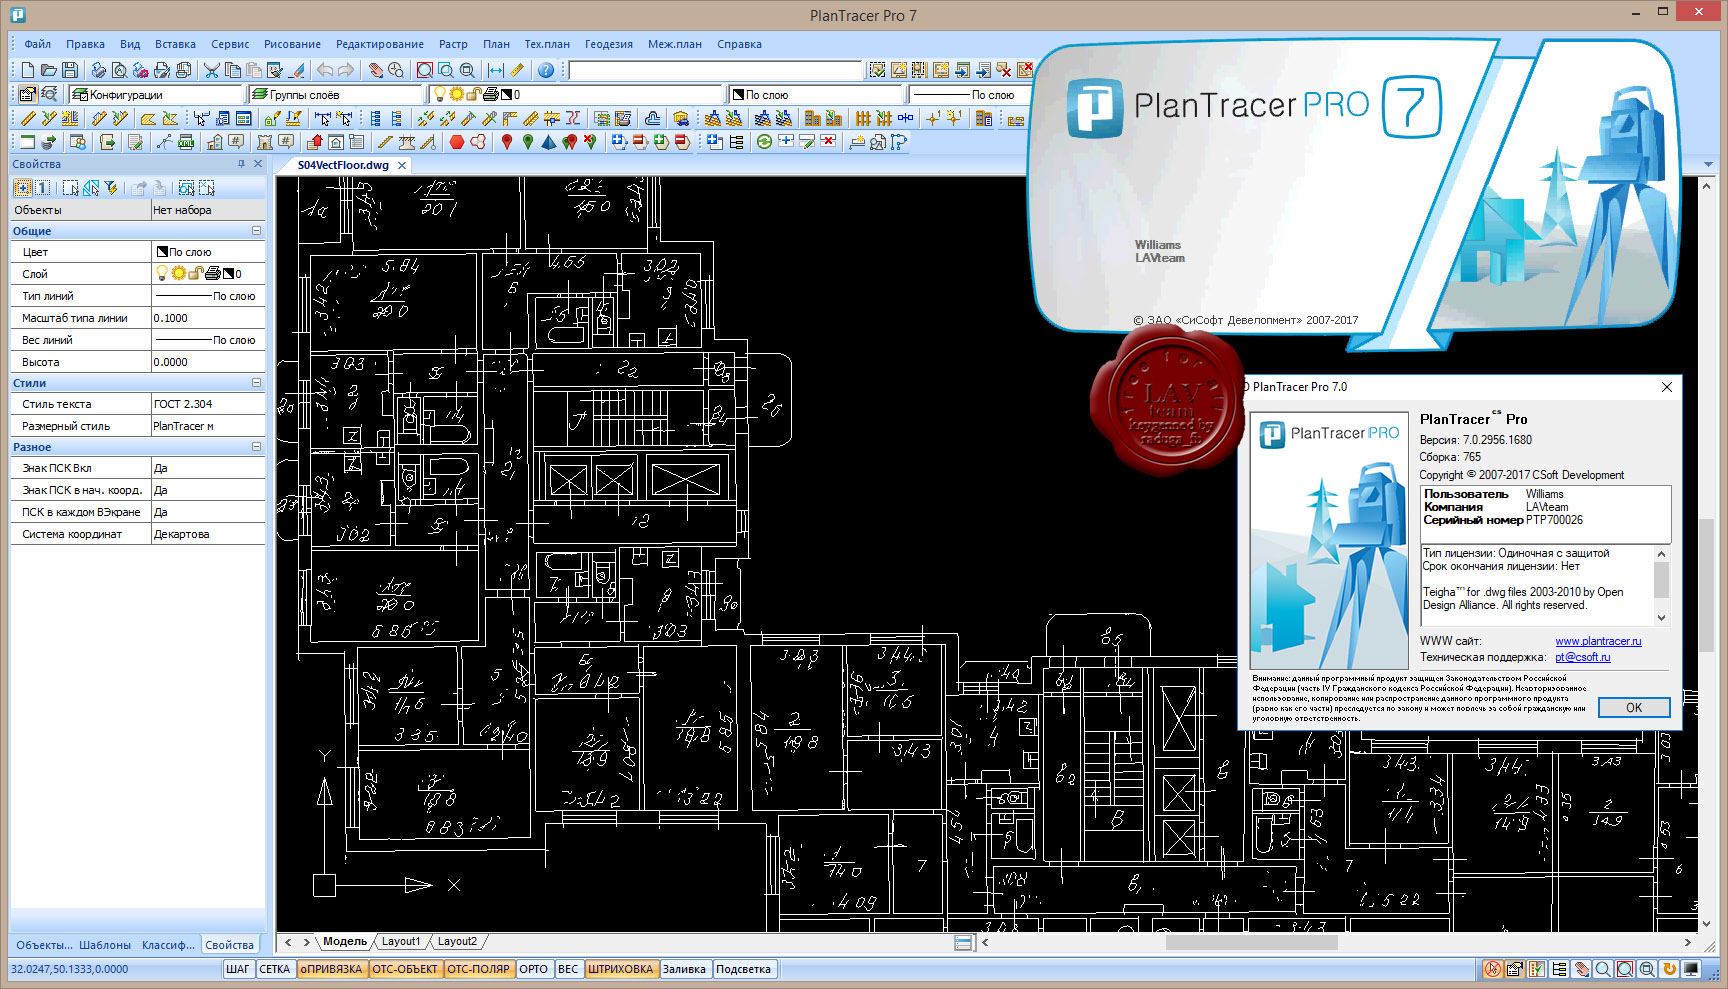1728x989 pixels.
Task: Click the Масштаб типа линии value 0.1000
Action: pyautogui.click(x=208, y=318)
